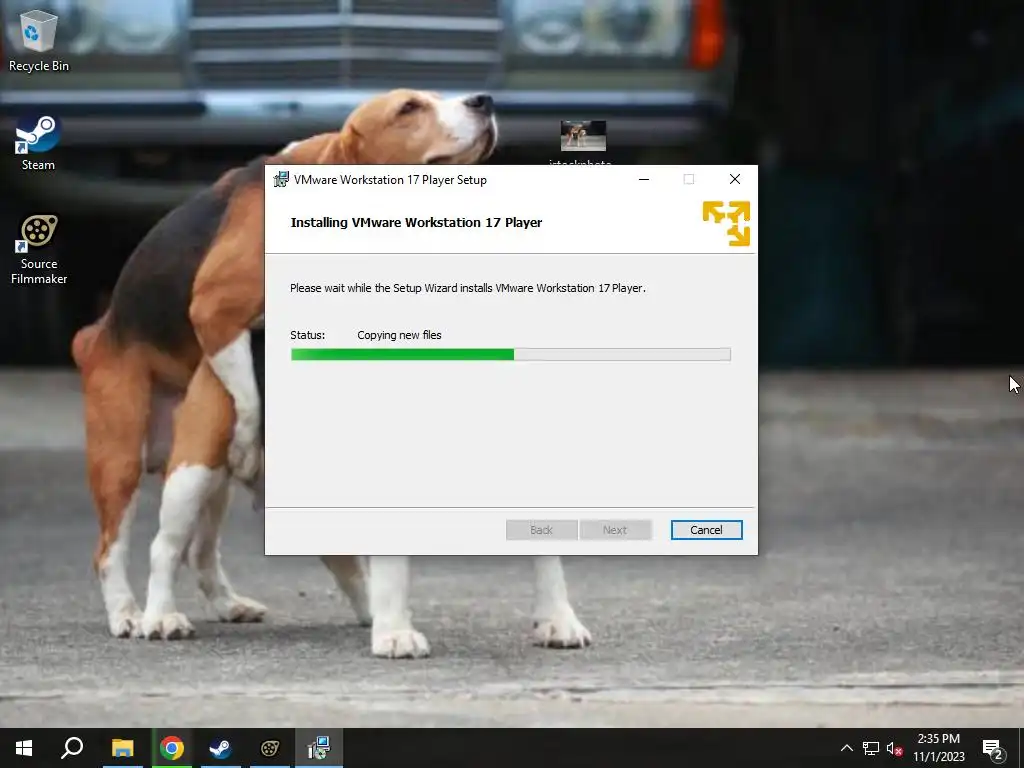Open the Recycle Bin desktop icon
Image resolution: width=1024 pixels, height=768 pixels.
pyautogui.click(x=39, y=40)
